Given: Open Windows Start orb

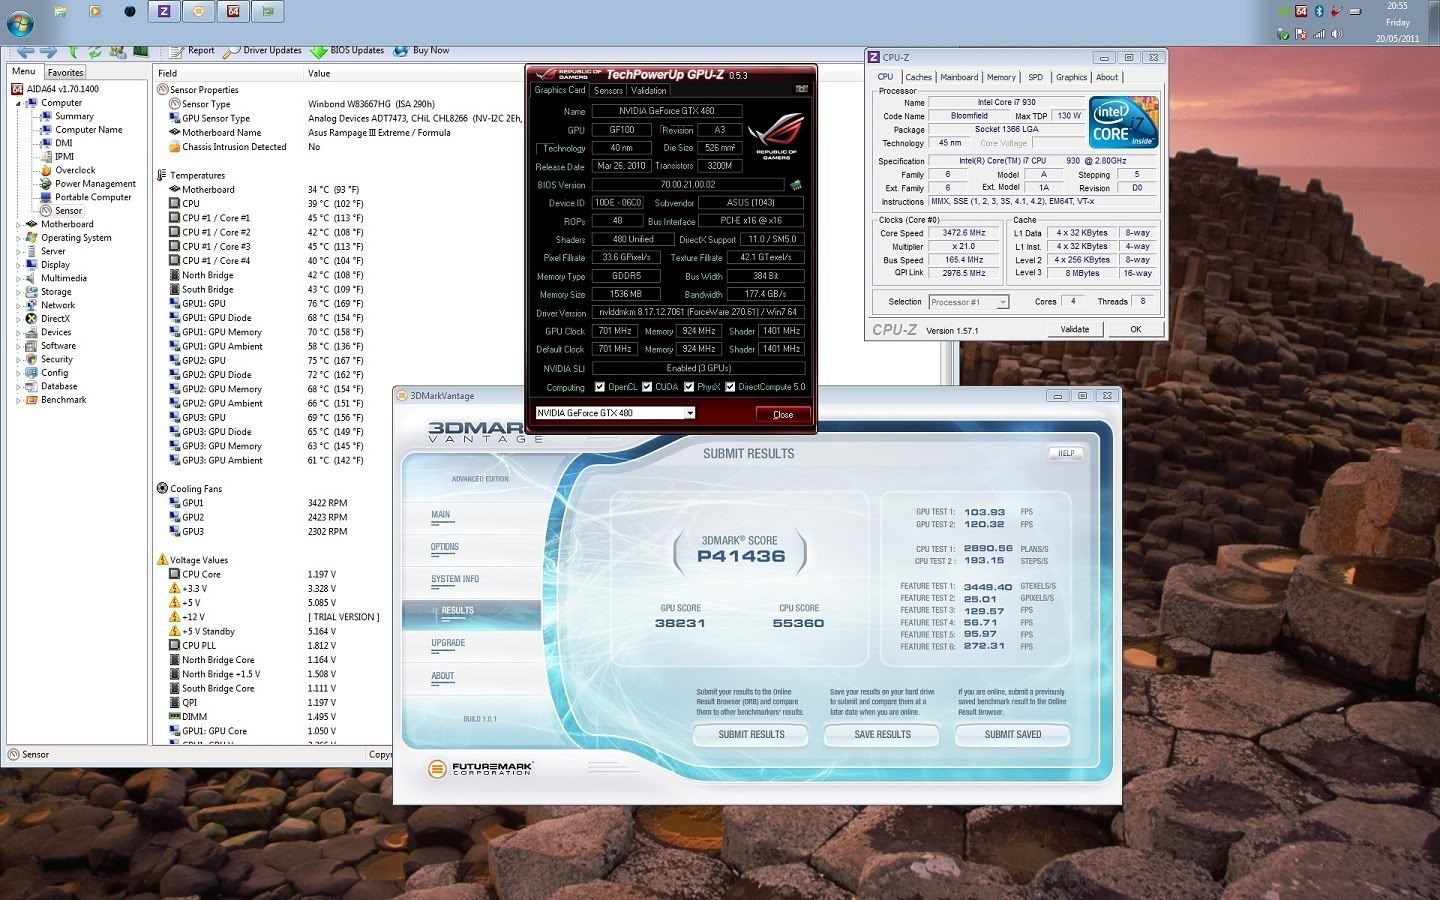Looking at the screenshot, I should coord(21,22).
